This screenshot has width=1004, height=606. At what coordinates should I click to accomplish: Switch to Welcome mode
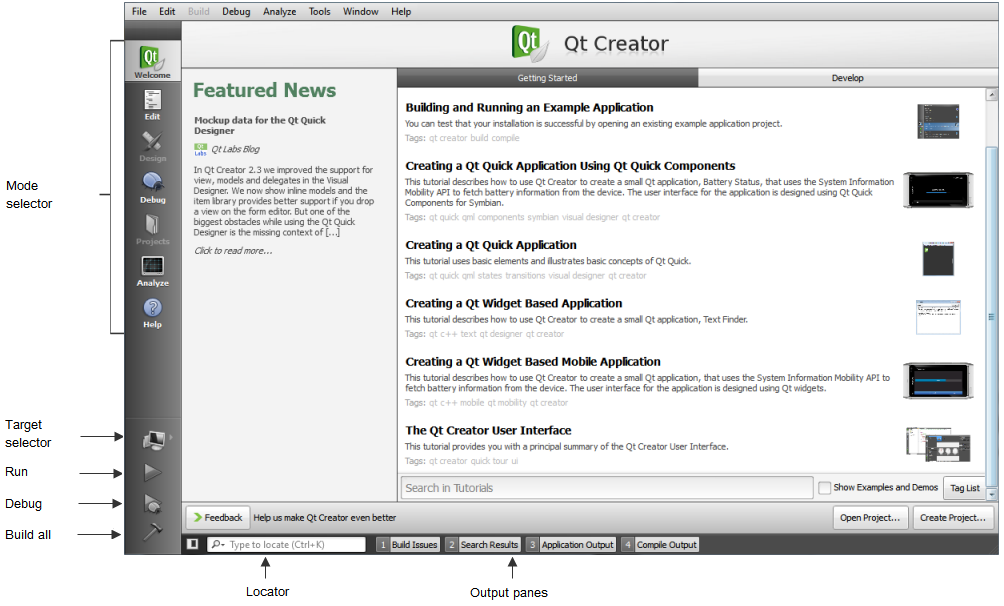(x=152, y=61)
